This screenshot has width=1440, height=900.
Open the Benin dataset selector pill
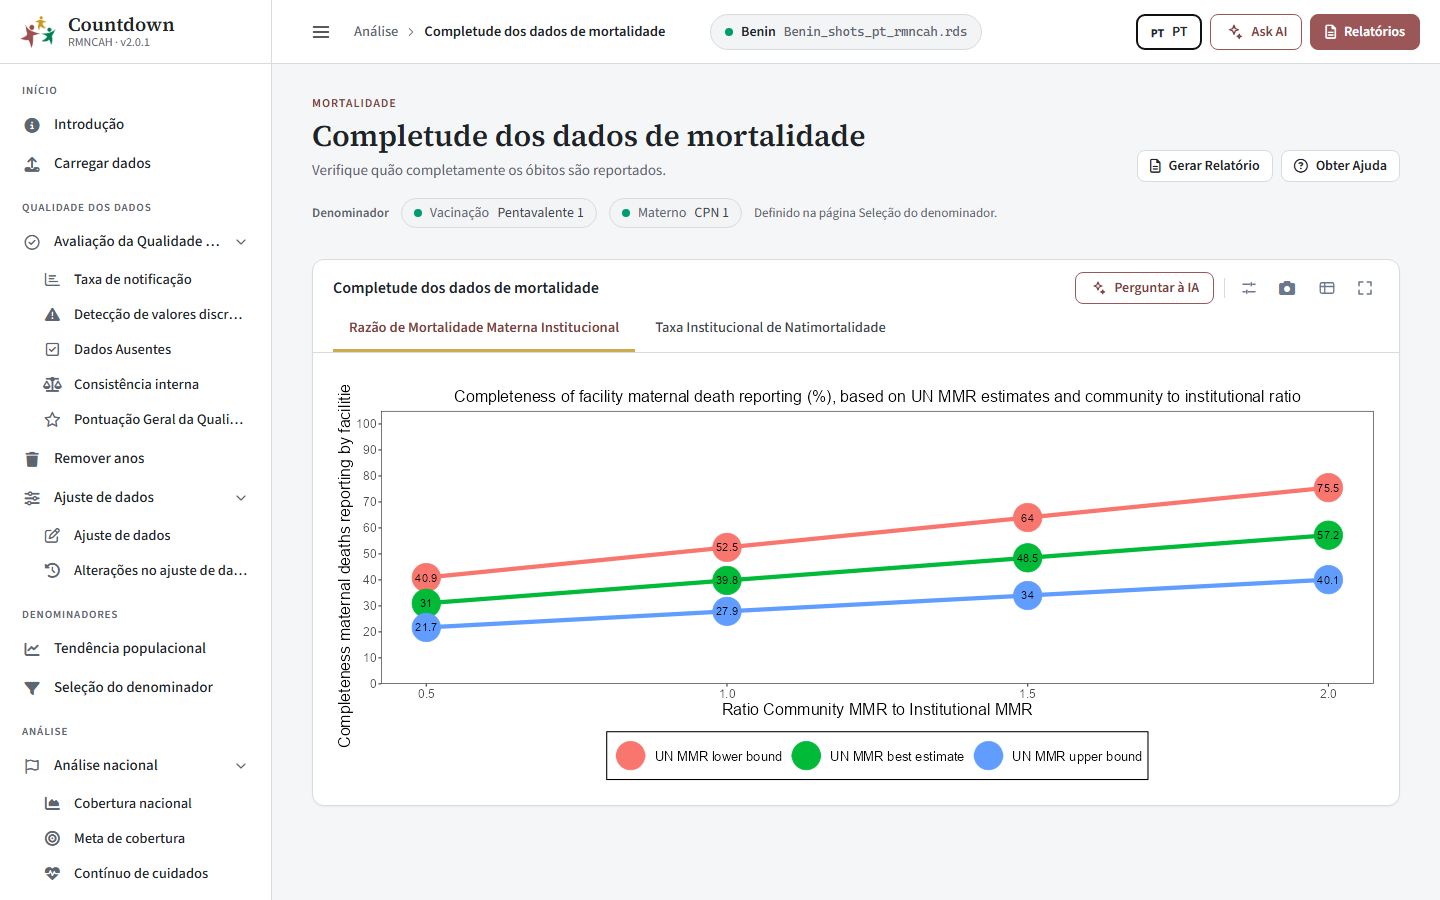point(846,32)
